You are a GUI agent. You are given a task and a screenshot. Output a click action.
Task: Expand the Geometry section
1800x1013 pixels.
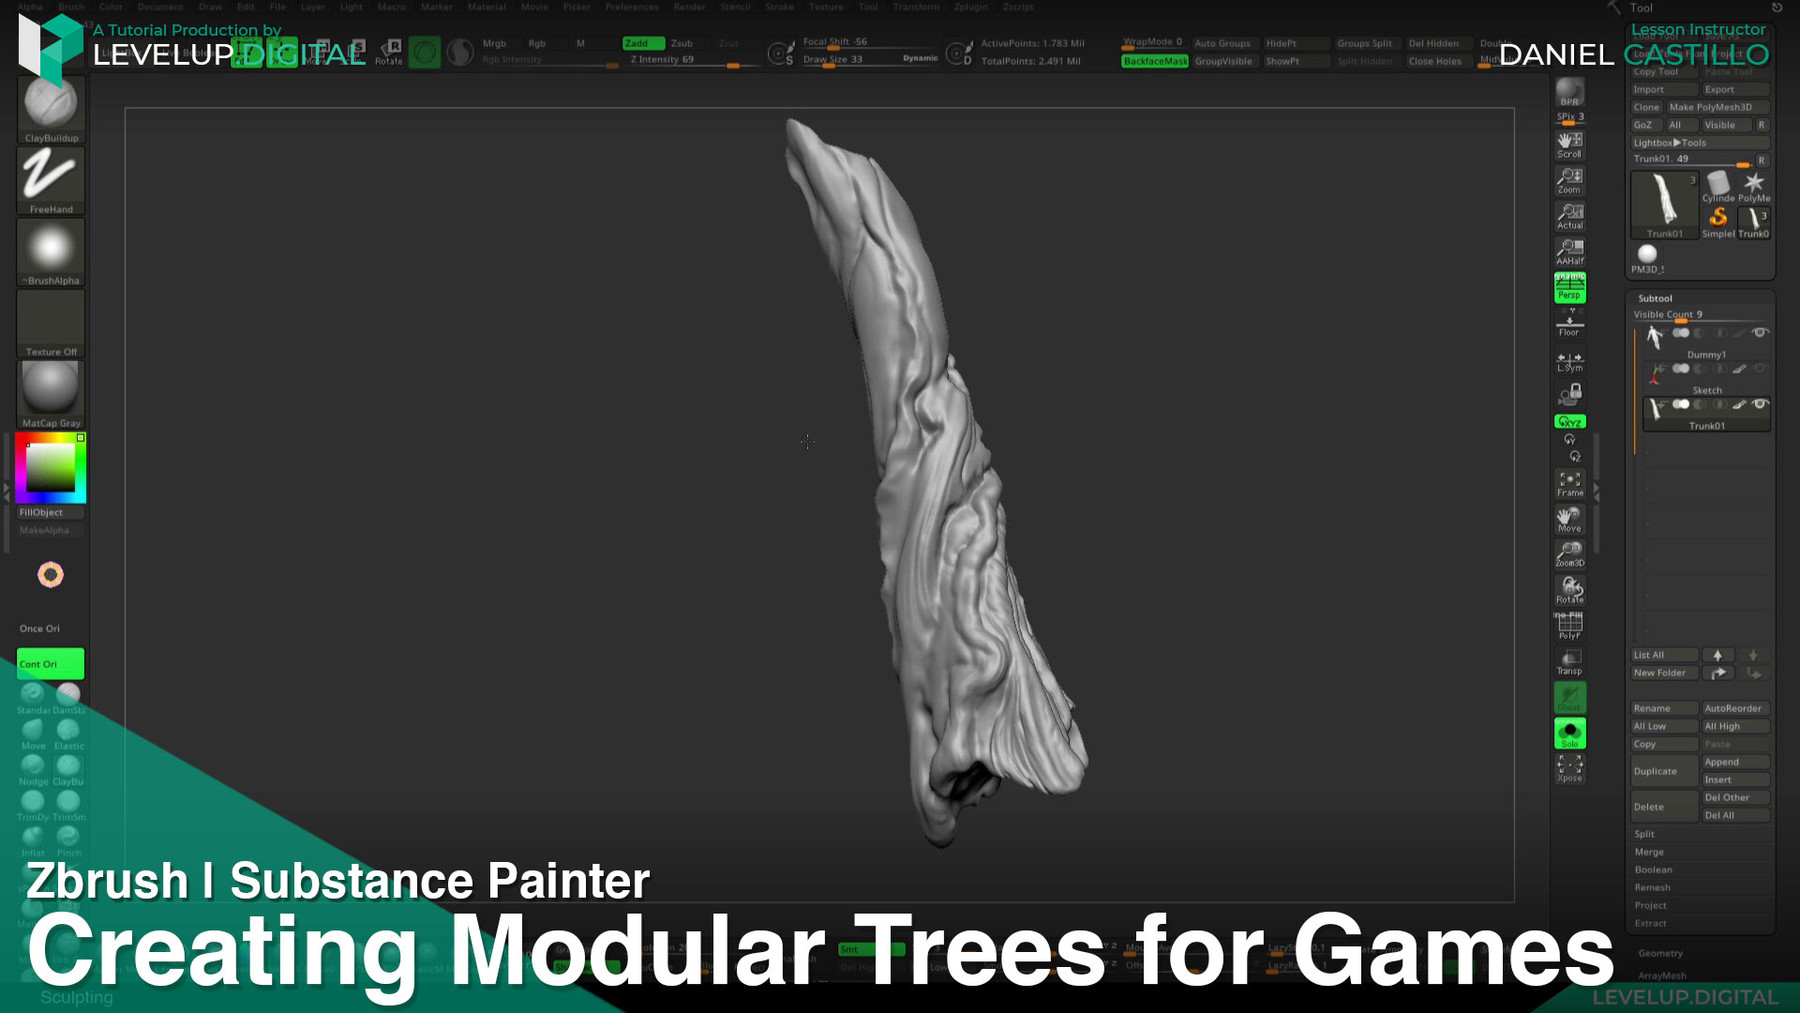[1661, 953]
